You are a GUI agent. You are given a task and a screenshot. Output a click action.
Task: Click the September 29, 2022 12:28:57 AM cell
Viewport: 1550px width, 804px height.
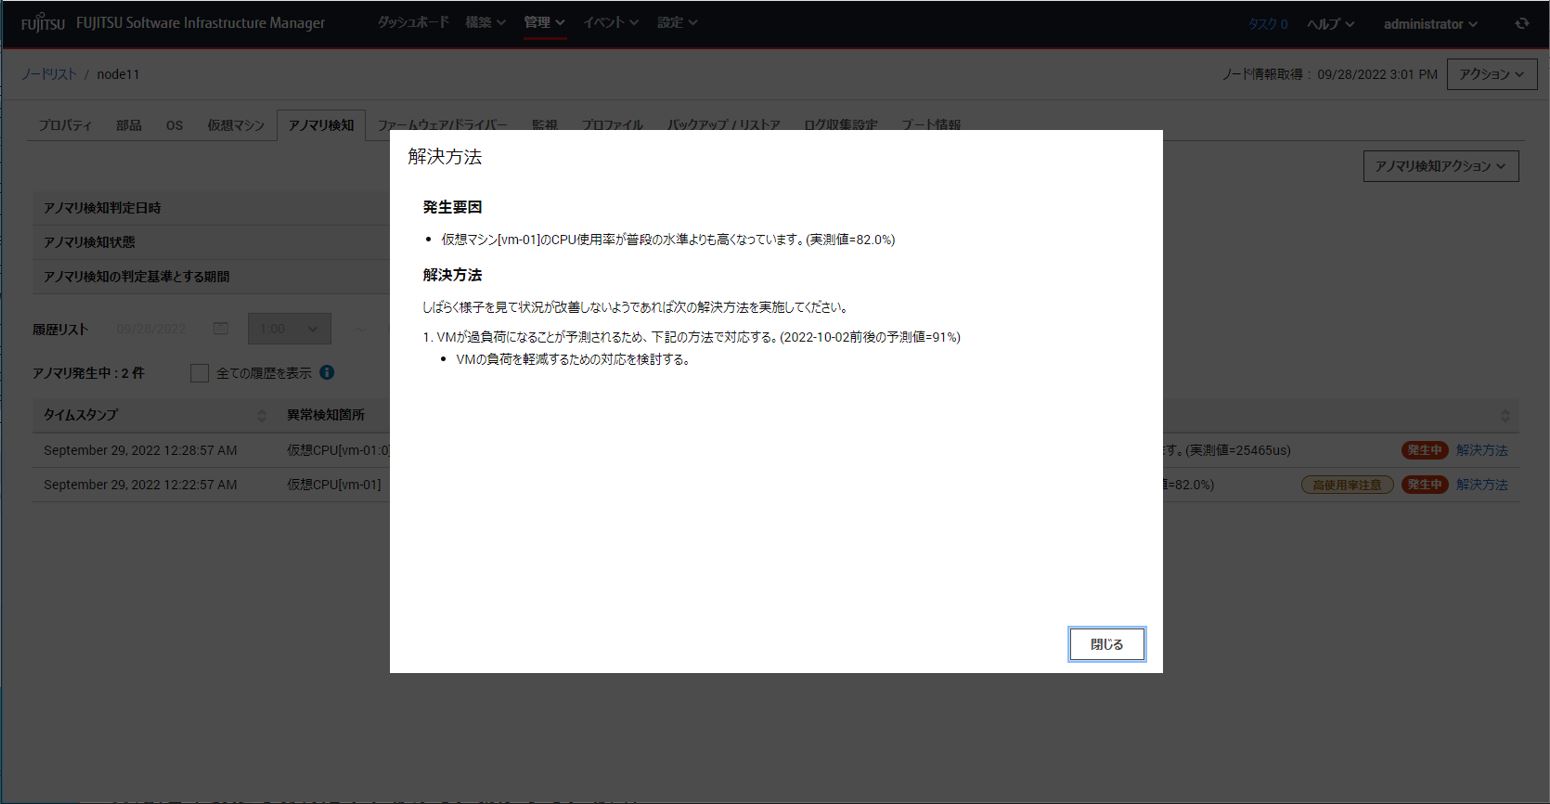click(140, 450)
